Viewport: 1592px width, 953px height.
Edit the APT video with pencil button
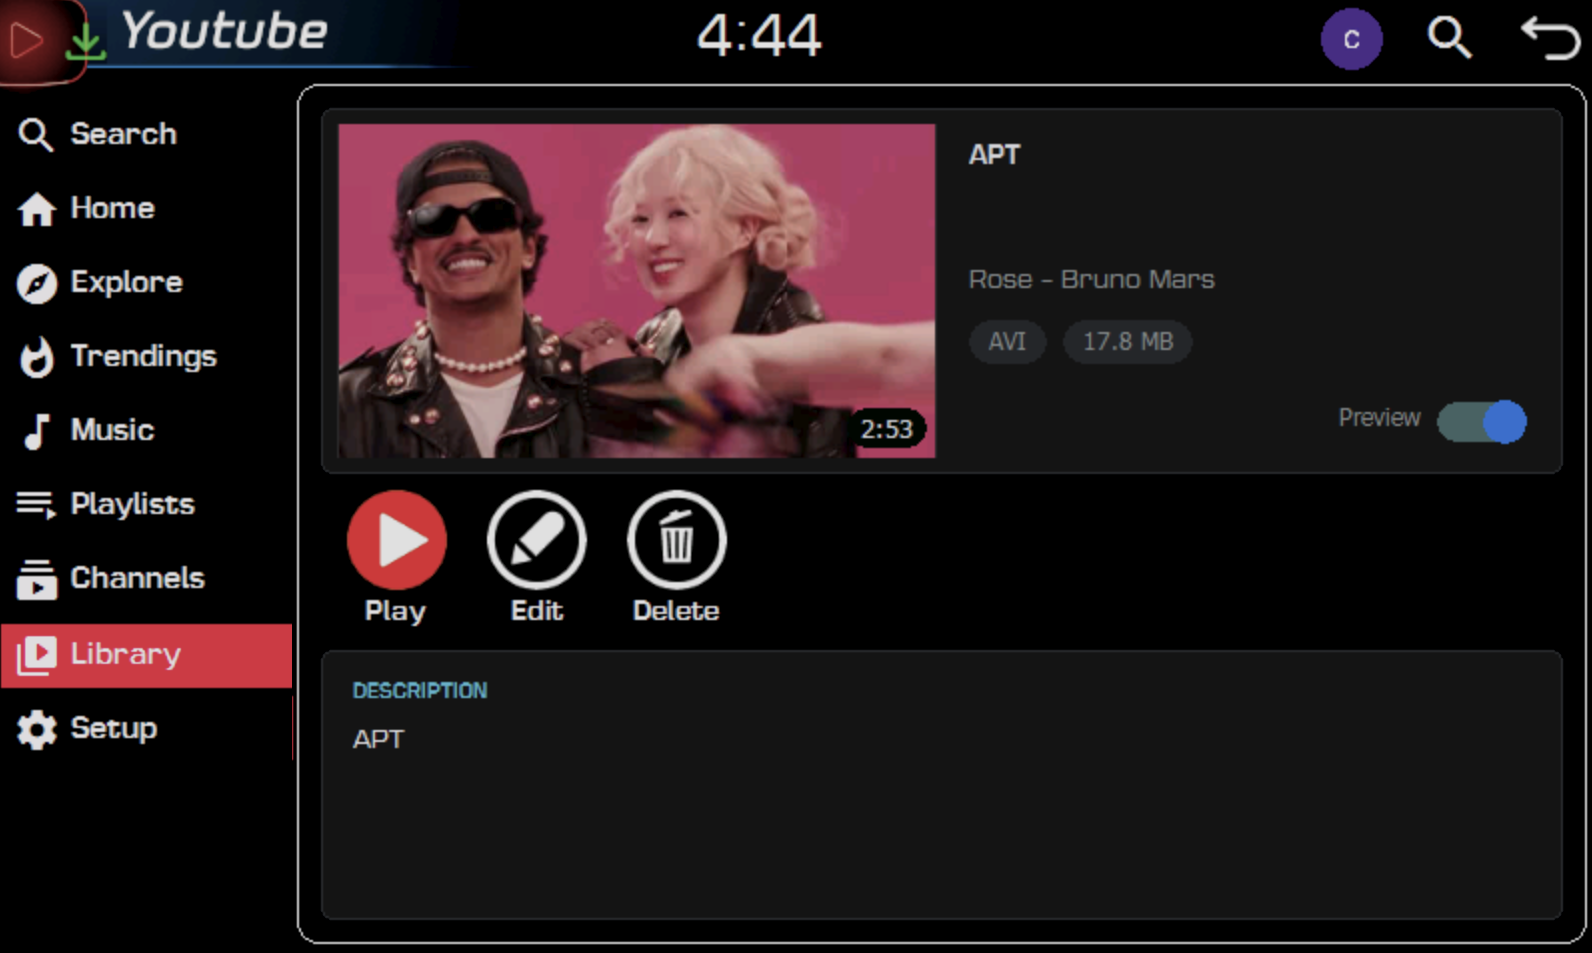point(537,540)
